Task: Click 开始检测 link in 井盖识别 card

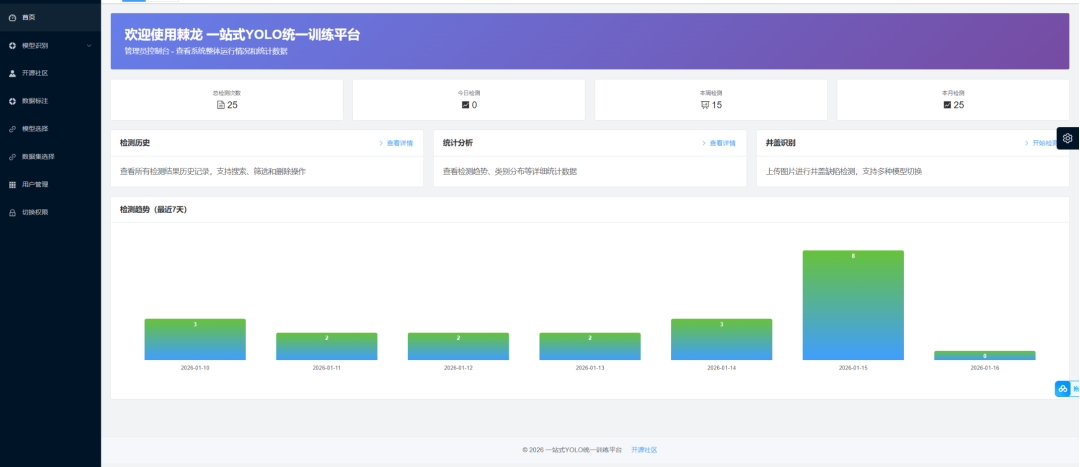Action: click(x=1044, y=143)
